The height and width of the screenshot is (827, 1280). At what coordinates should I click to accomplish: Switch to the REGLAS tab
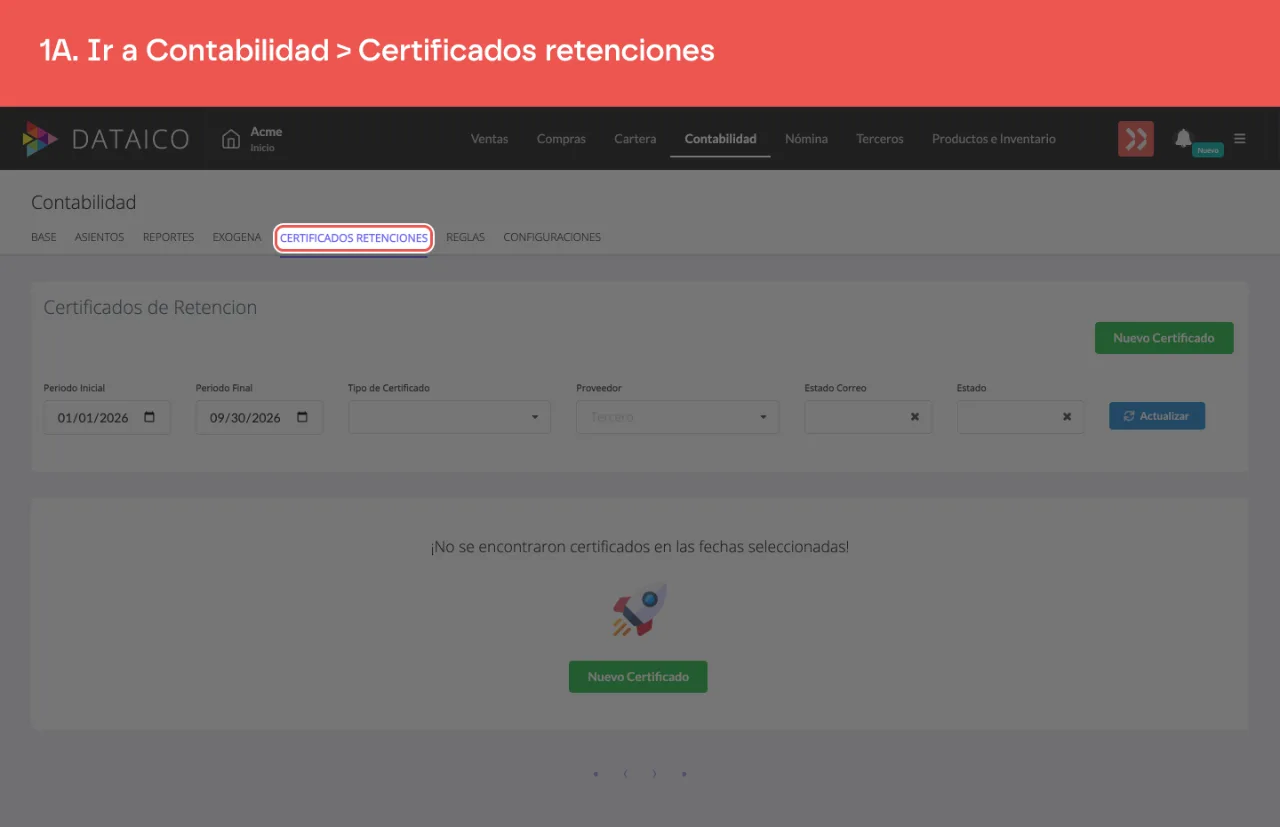point(465,238)
